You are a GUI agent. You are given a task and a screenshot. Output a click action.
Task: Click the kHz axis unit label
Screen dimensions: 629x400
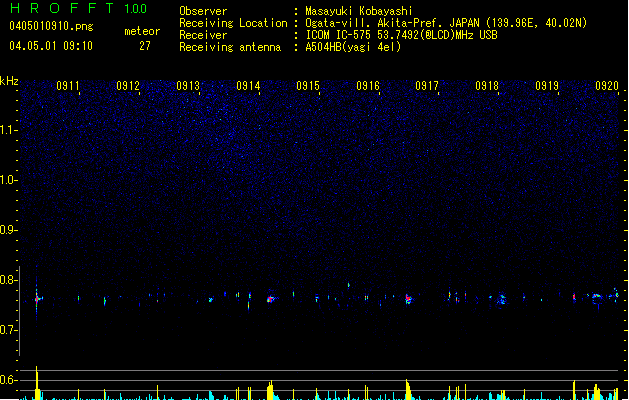[9, 81]
